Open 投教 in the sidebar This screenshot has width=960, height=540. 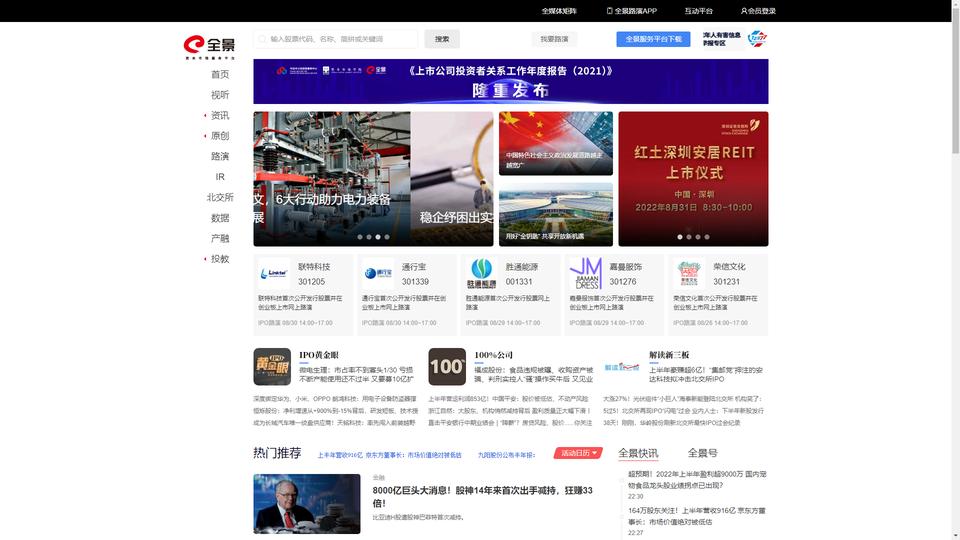click(220, 259)
